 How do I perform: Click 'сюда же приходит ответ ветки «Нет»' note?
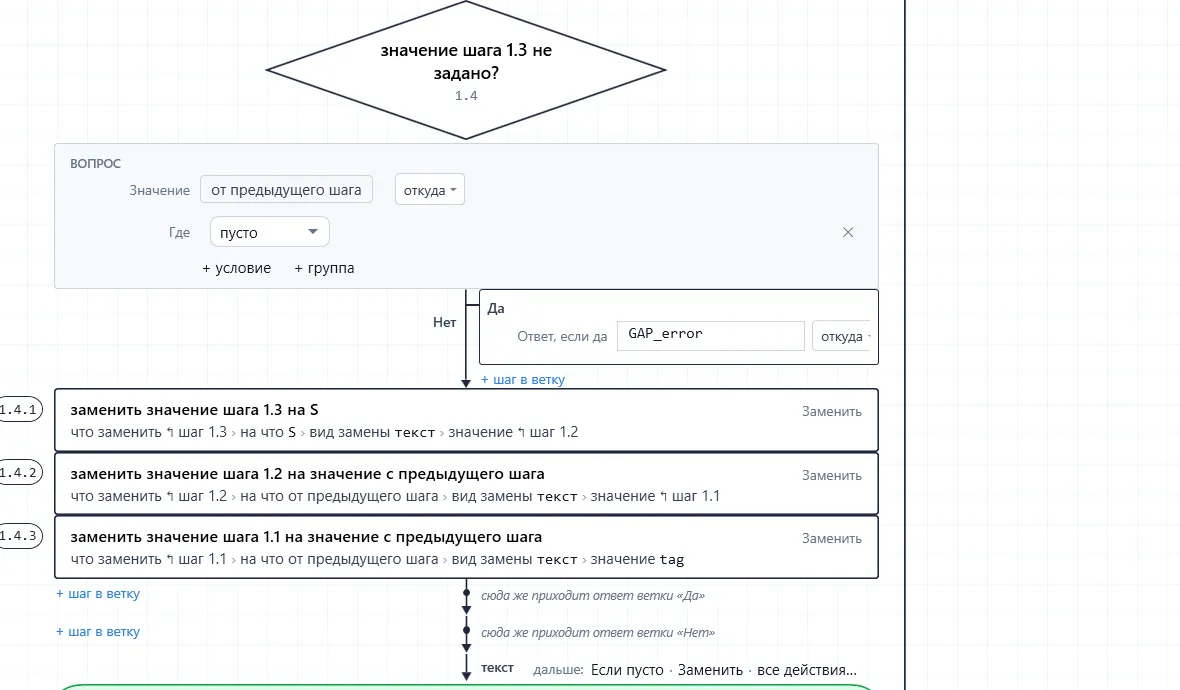pos(598,633)
